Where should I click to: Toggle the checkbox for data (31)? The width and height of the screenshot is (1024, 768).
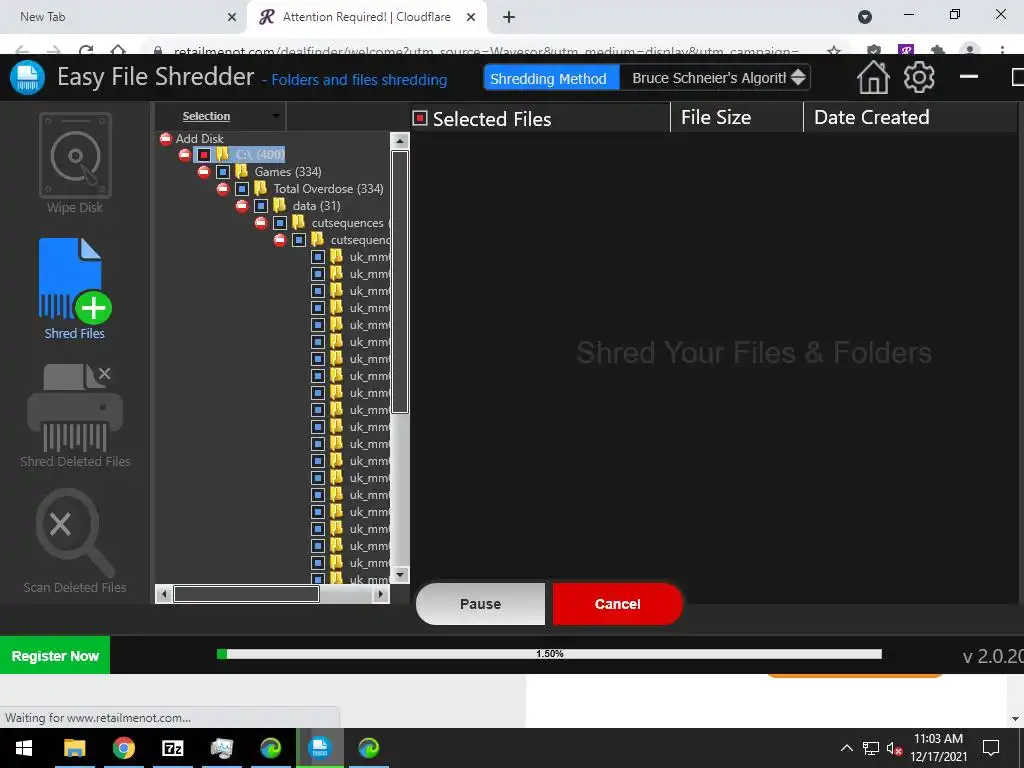point(261,206)
